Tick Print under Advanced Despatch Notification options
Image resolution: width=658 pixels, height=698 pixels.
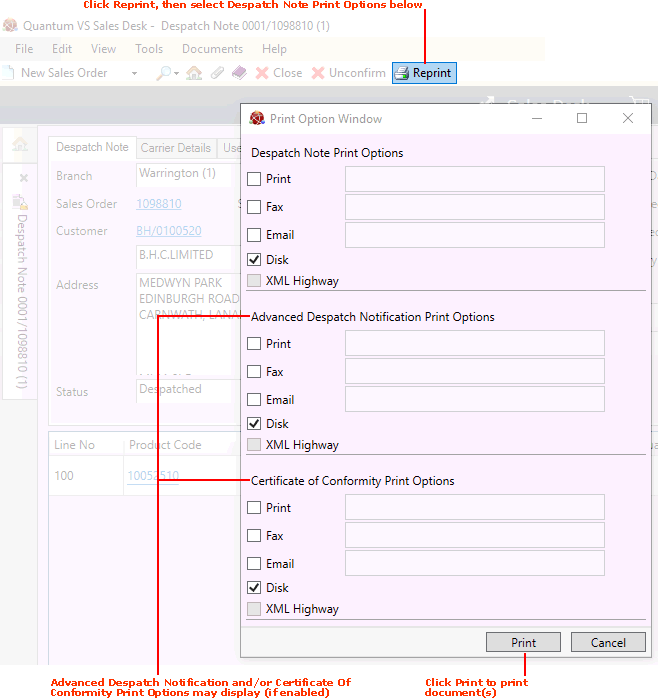(x=254, y=344)
